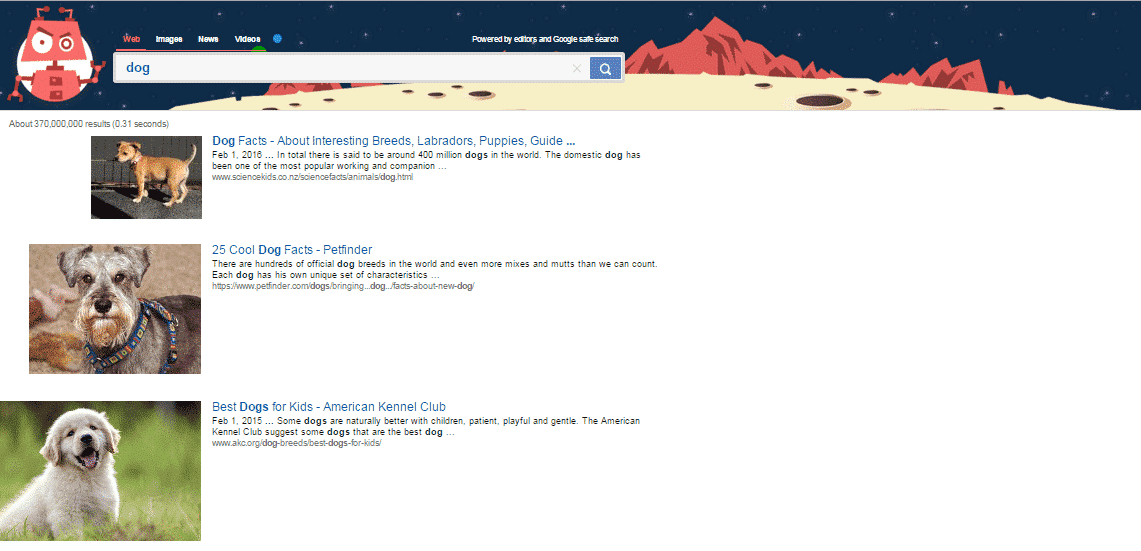Click the blue magnifier search button
Viewport: 1141px width, 551px height.
click(605, 68)
